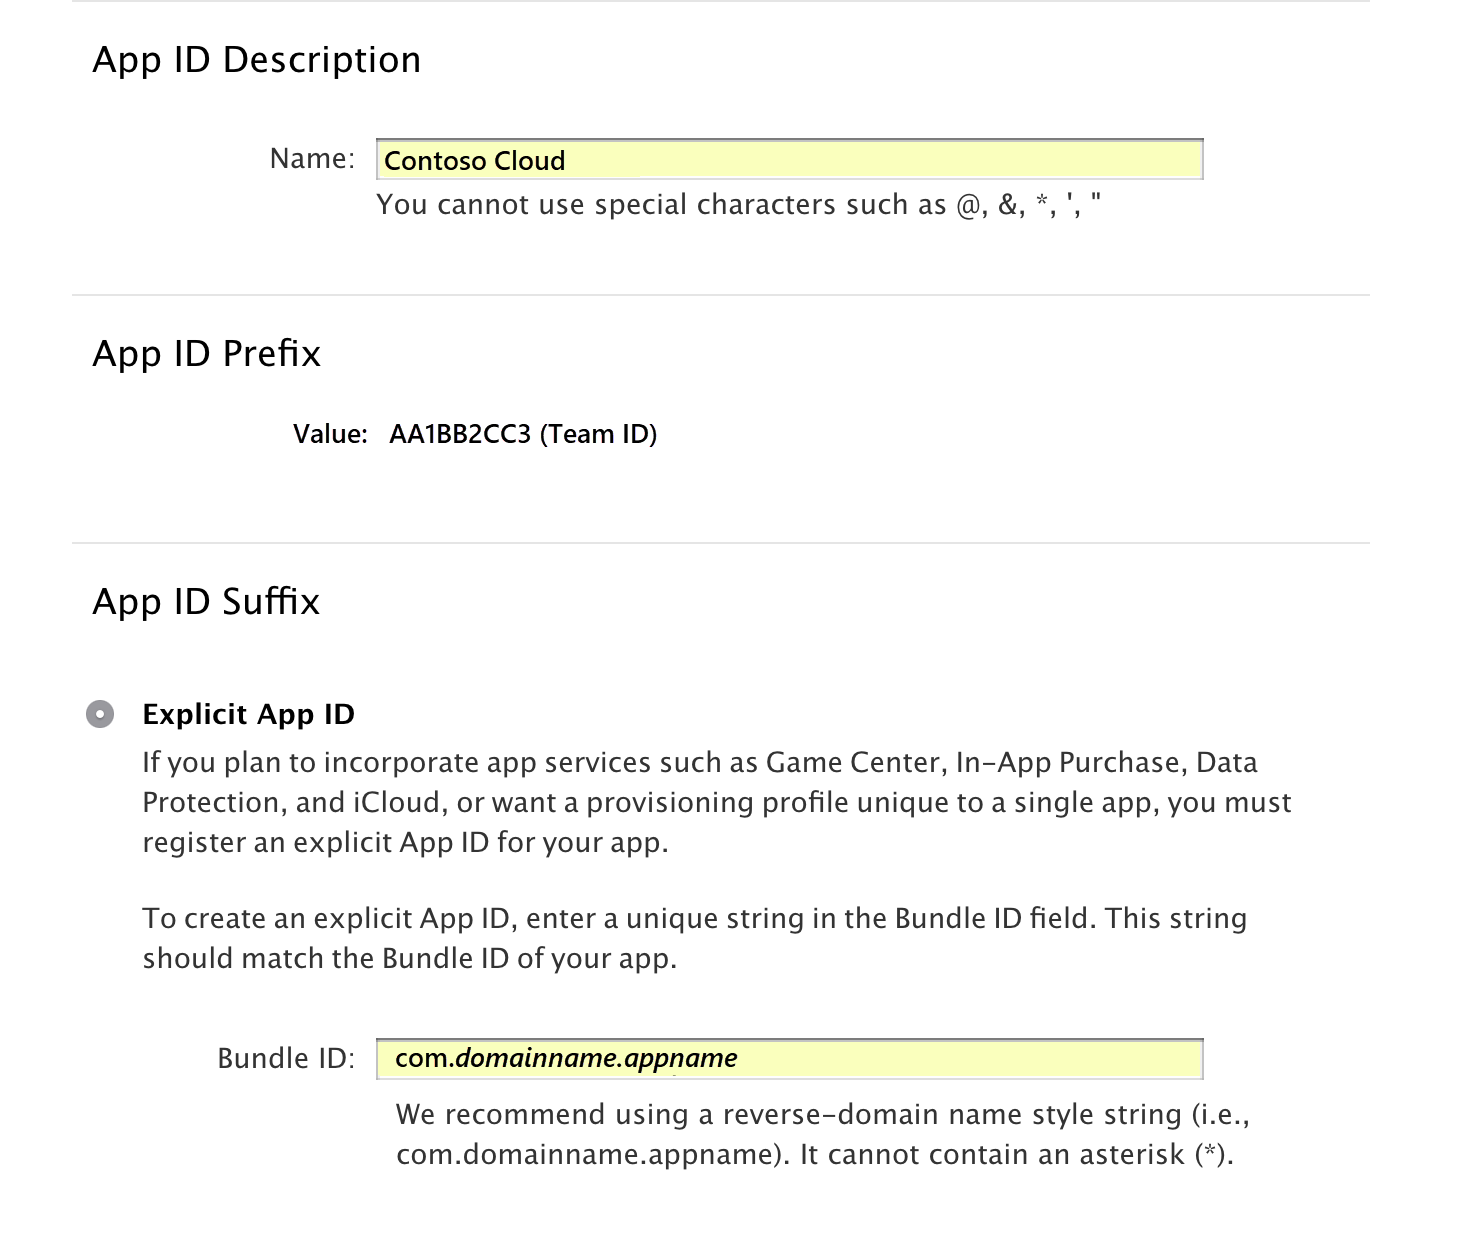Click the special characters warning text
1458x1234 pixels.
742,204
